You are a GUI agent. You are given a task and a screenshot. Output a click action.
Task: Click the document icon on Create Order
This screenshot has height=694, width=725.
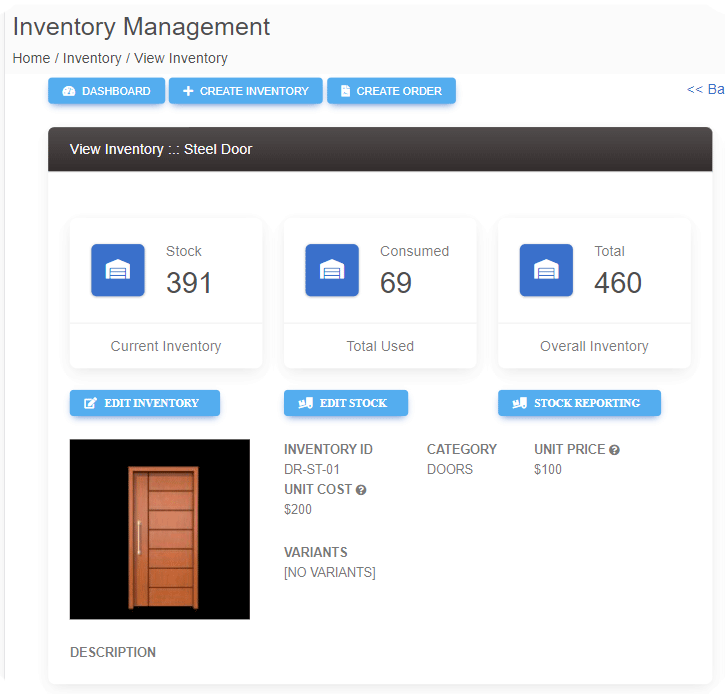click(345, 91)
